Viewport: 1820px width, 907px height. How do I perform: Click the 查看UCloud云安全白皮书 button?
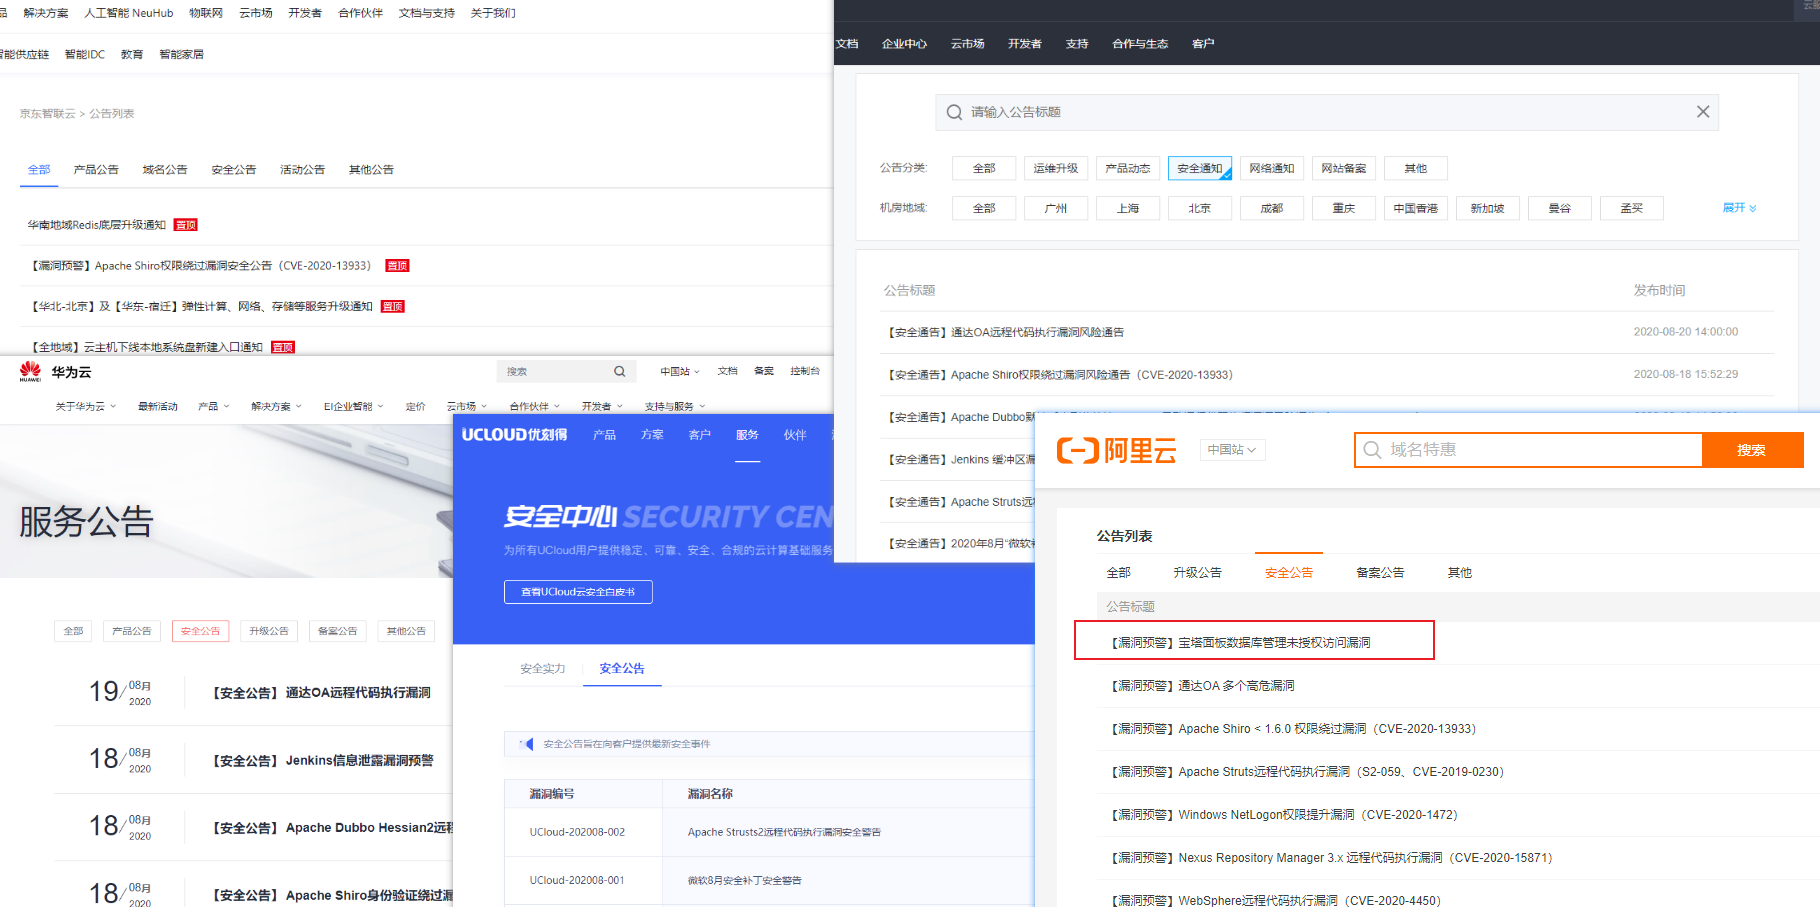(578, 592)
